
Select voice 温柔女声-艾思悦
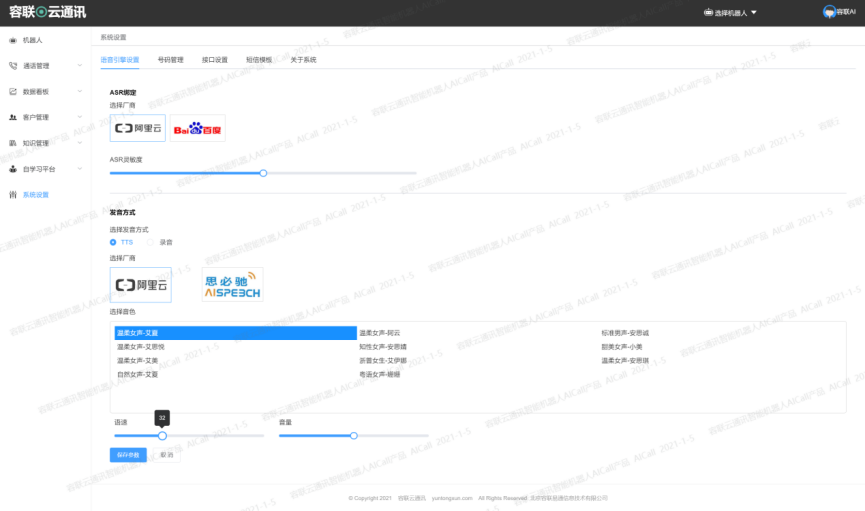[141, 347]
